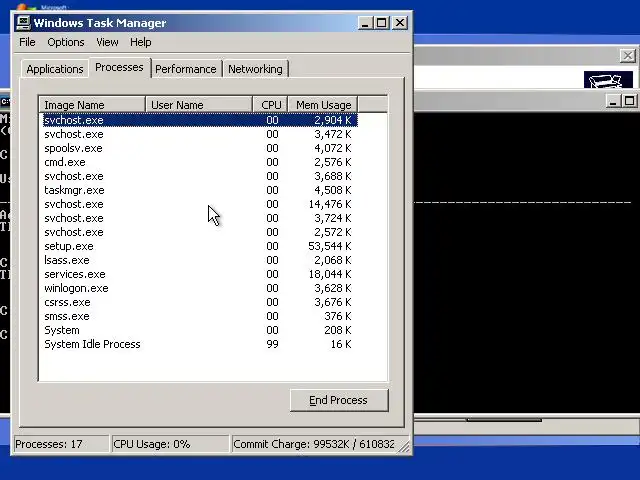Select the services.exe process
This screenshot has height=480, width=640.
[200, 274]
